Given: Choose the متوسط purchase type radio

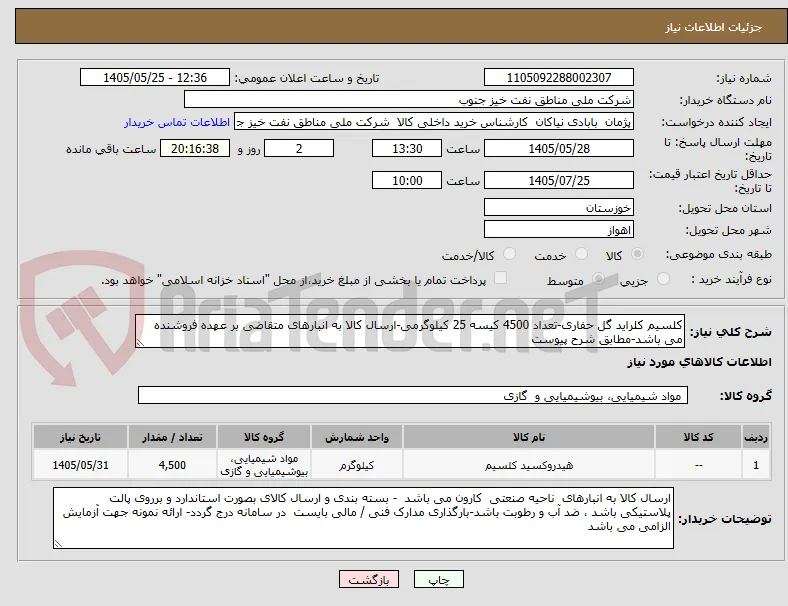Looking at the screenshot, I should coord(598,279).
